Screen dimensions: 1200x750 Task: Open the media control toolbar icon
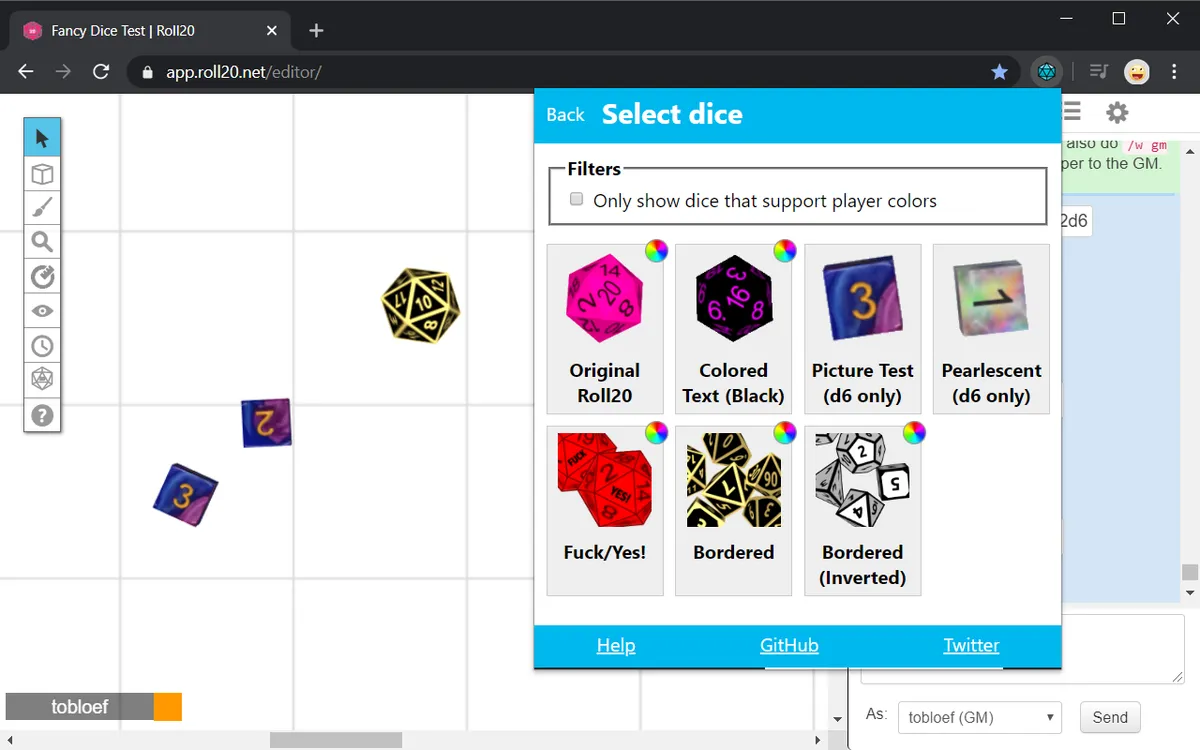click(1099, 72)
